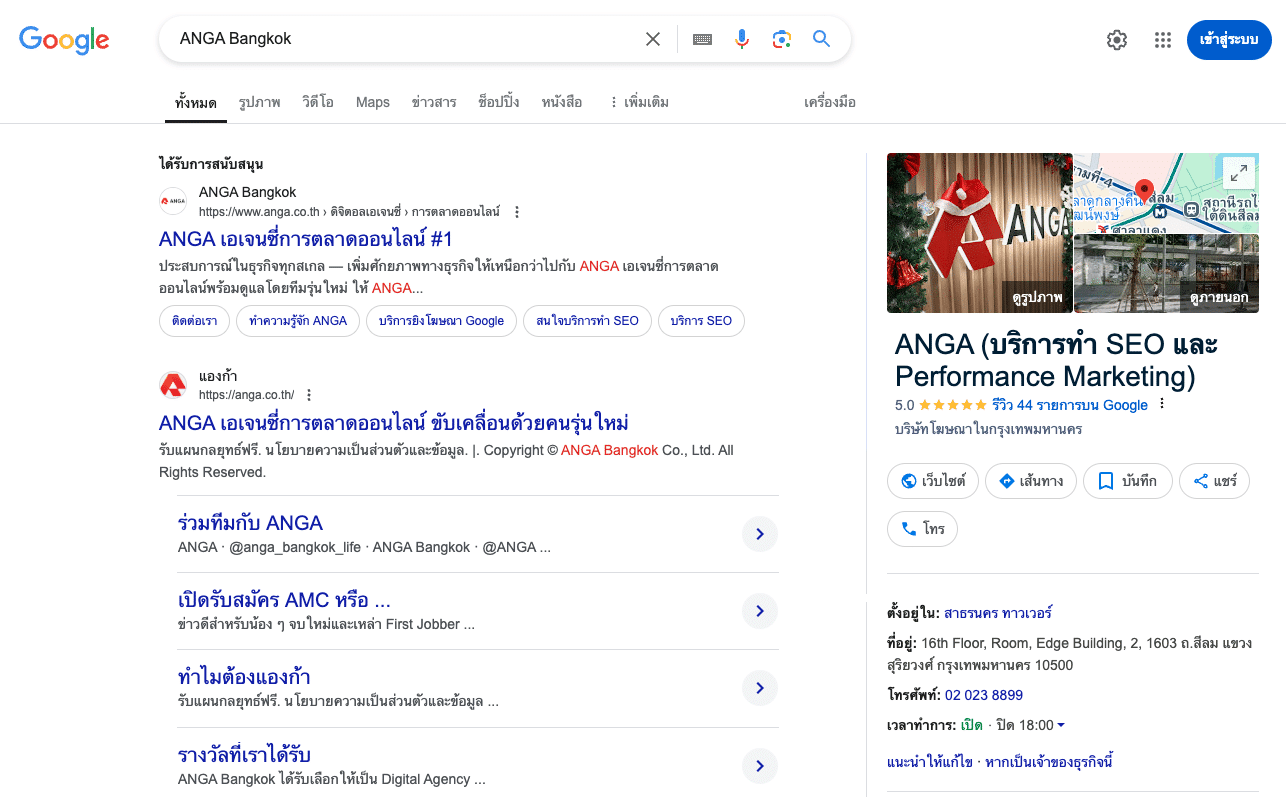This screenshot has width=1286, height=797.
Task: Click the Google logo to return home
Action: tap(64, 40)
